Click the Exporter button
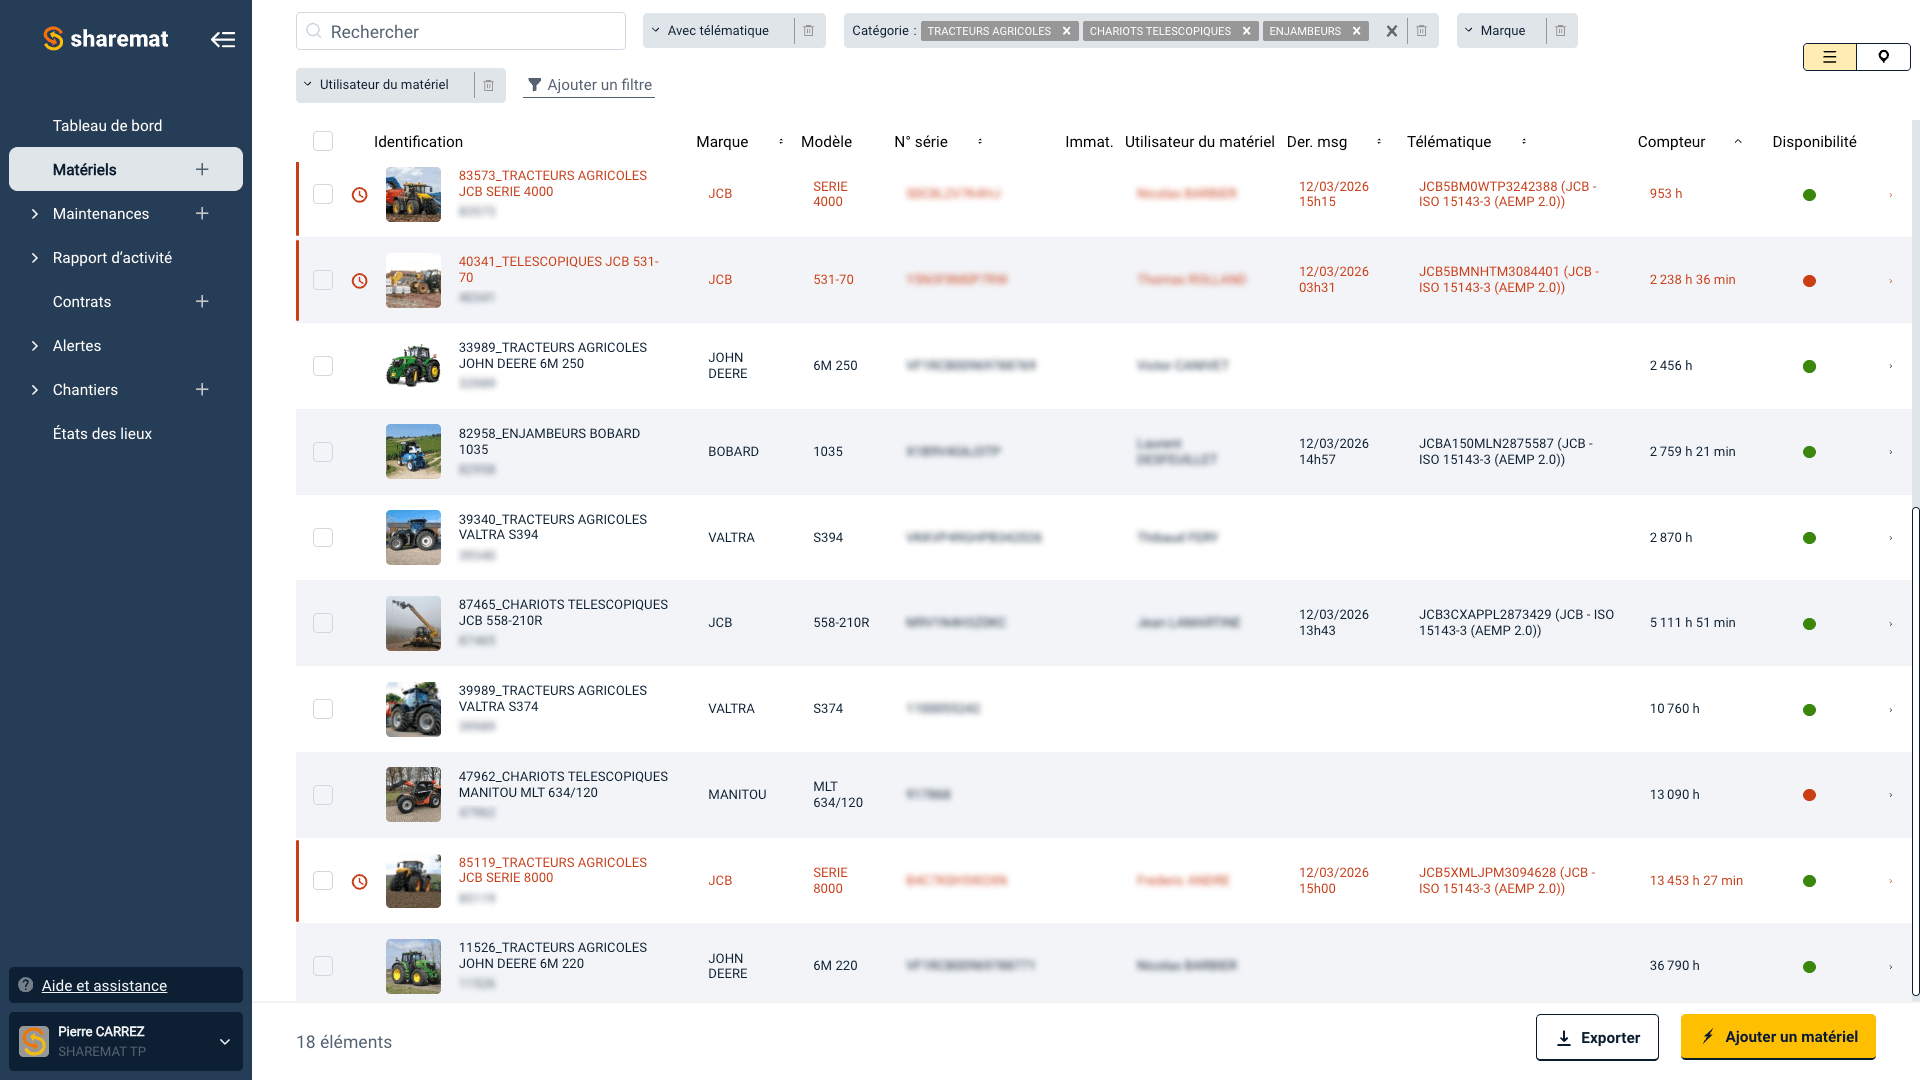 (1597, 1037)
